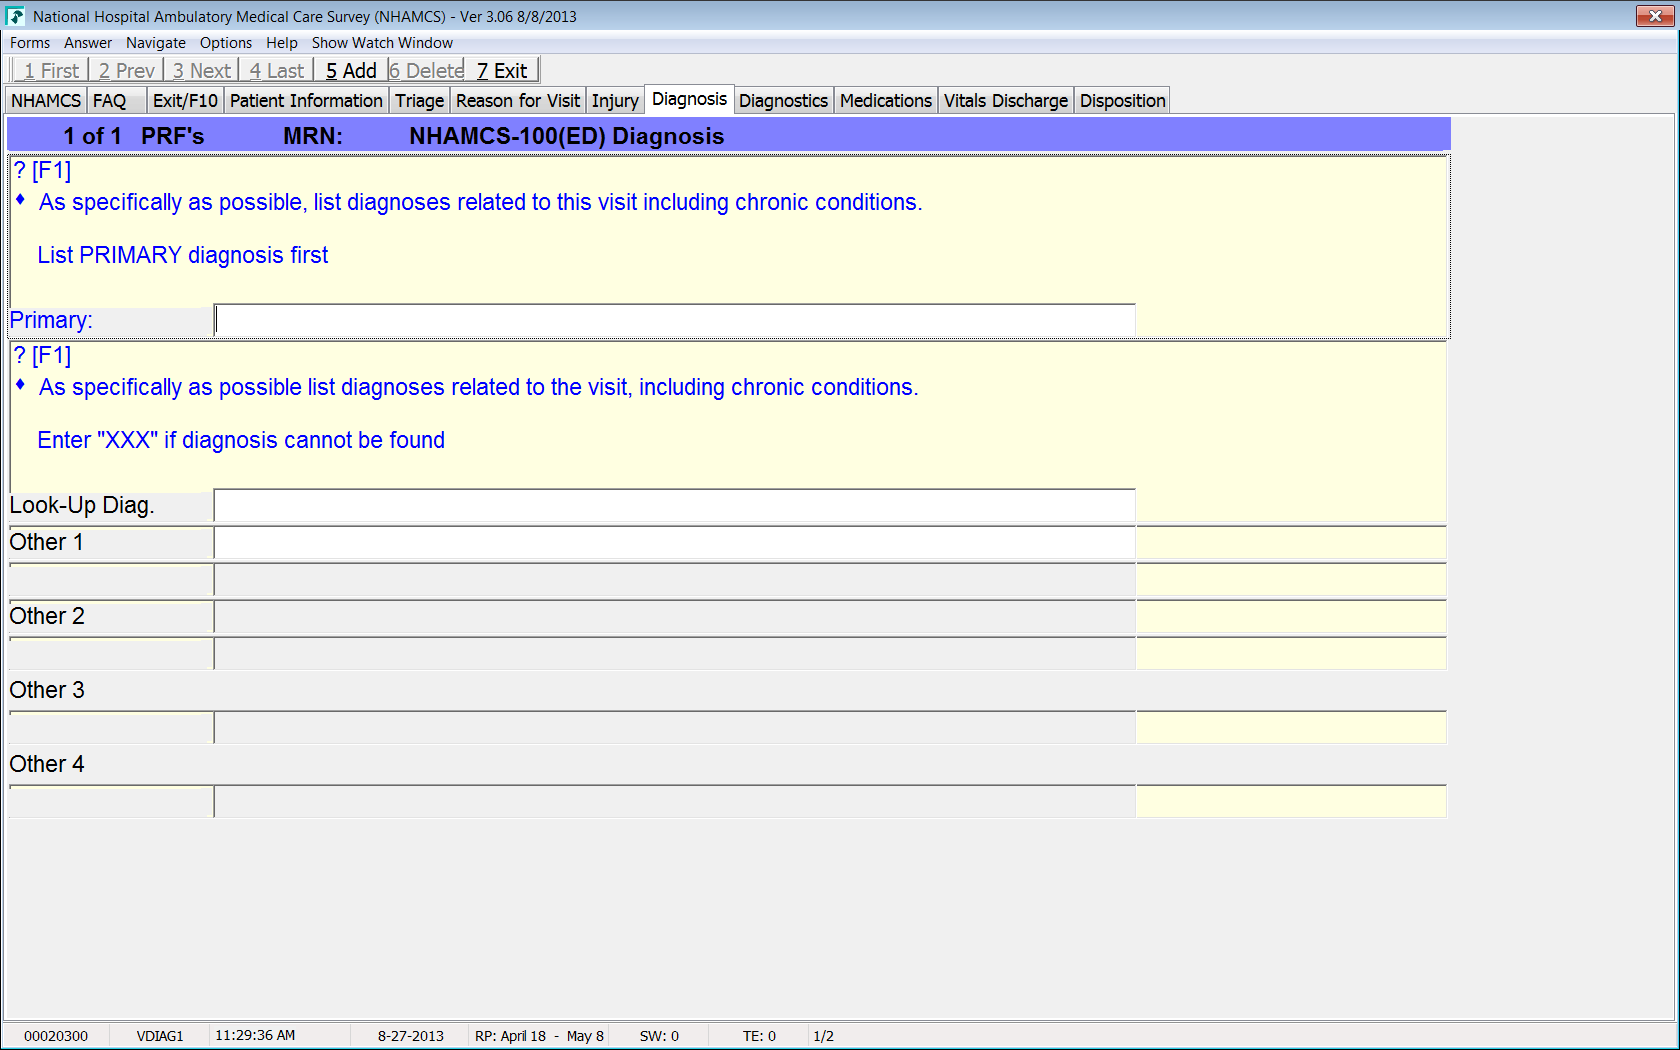Image resolution: width=1680 pixels, height=1050 pixels.
Task: Switch to the NHAMCS tab
Action: 46,101
